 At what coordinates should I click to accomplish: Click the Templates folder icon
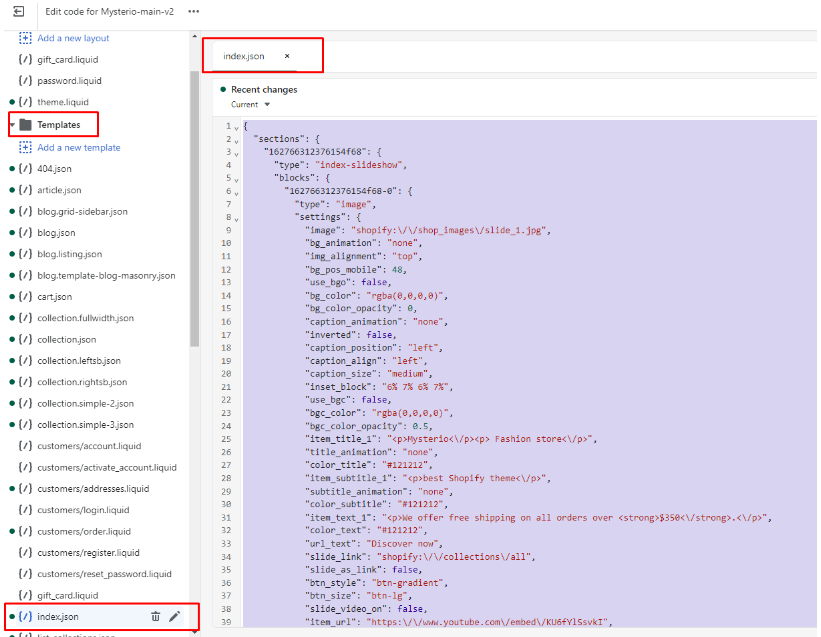tap(25, 125)
